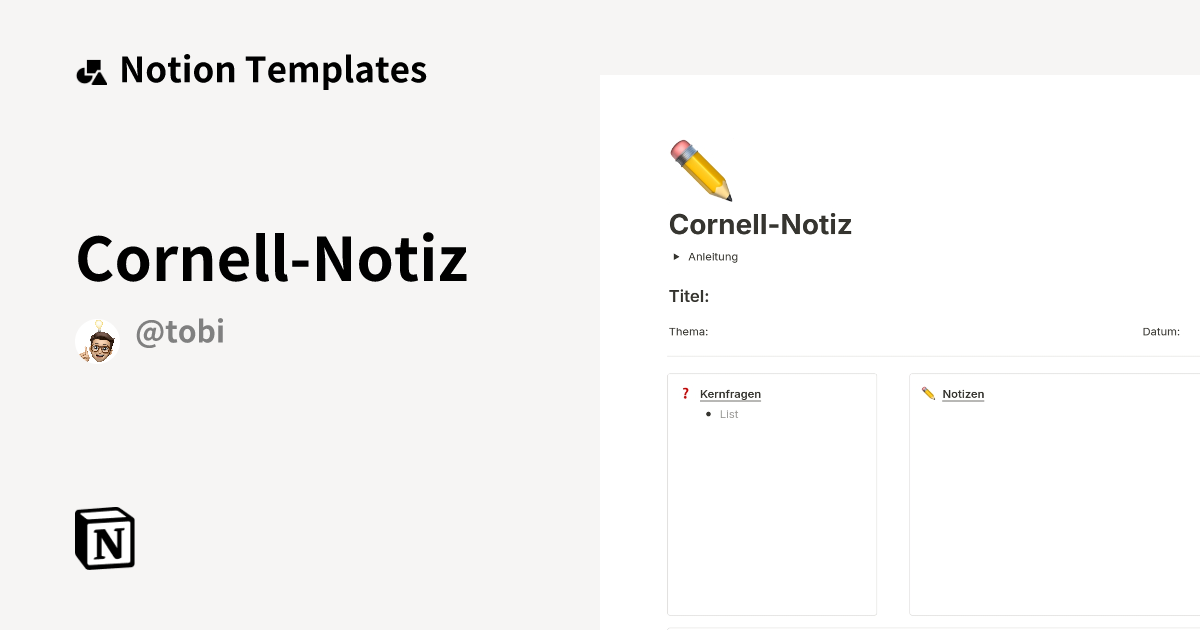Click the pencil emoji next to Notizen

[929, 393]
